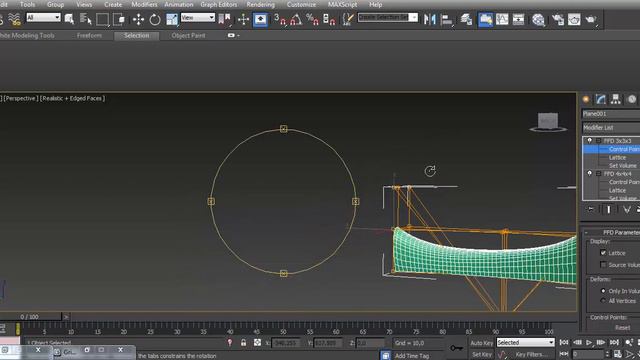
Task: Switch to the Freeform ribbon tab
Action: (89, 36)
